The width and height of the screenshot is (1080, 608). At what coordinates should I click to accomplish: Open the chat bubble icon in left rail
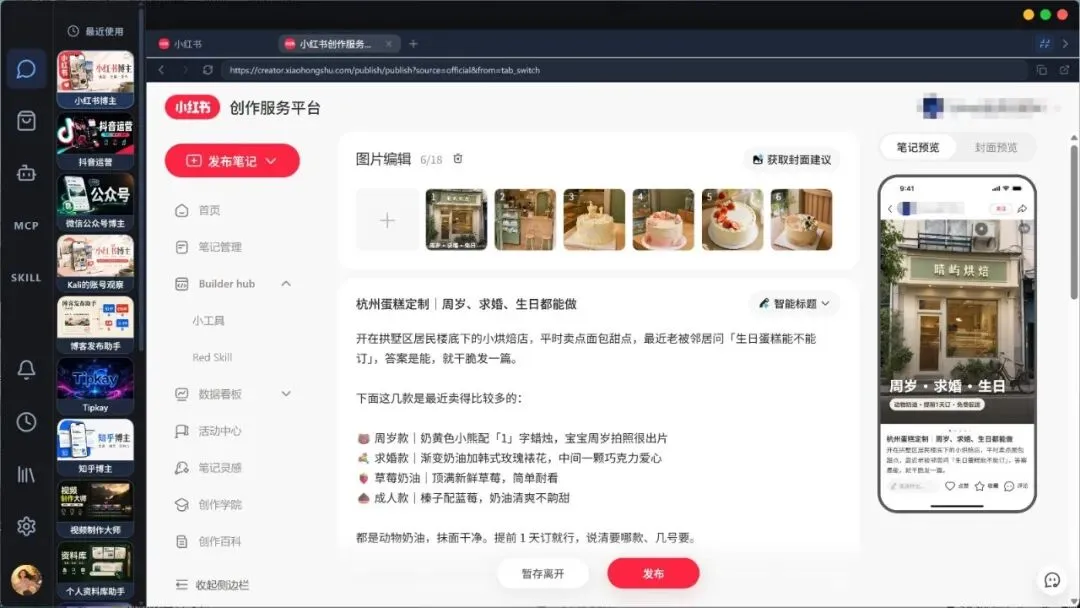click(x=26, y=69)
